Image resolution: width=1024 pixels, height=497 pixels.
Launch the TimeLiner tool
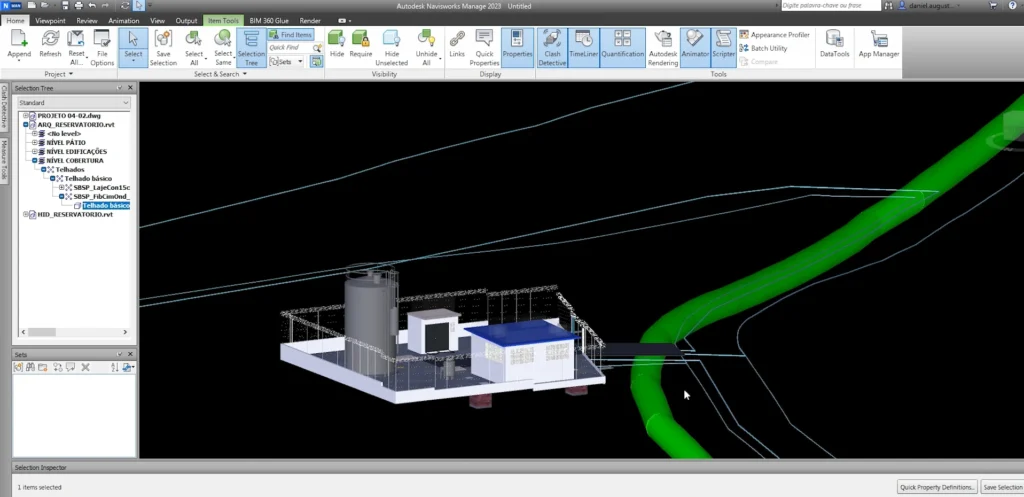point(582,45)
